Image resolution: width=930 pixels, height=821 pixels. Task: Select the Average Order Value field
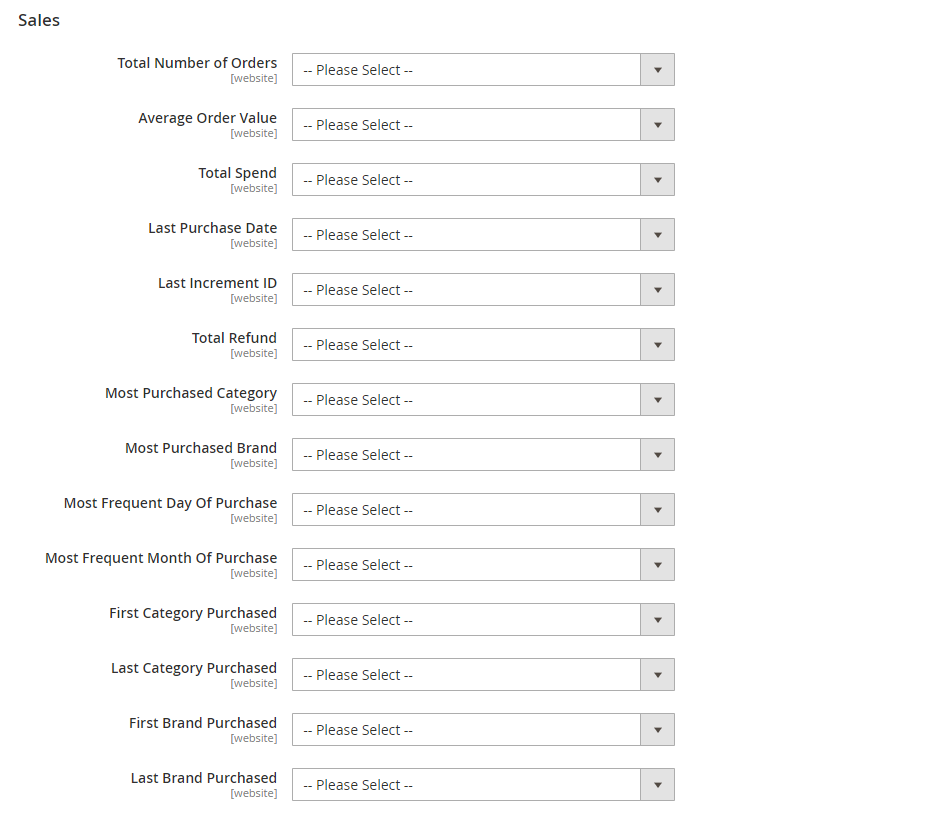[483, 125]
